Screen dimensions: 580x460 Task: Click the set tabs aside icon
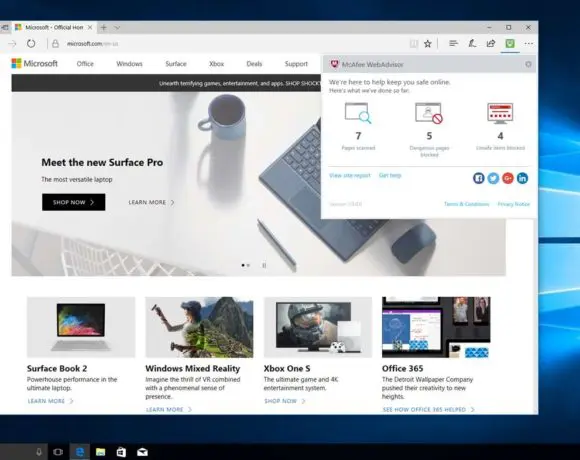point(4,27)
